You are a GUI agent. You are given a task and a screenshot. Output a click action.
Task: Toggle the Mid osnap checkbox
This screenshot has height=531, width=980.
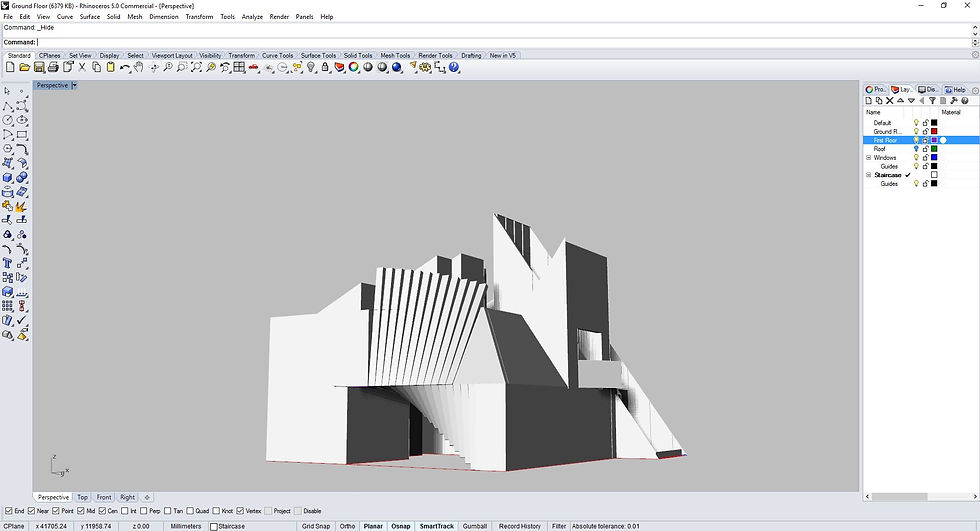click(81, 511)
